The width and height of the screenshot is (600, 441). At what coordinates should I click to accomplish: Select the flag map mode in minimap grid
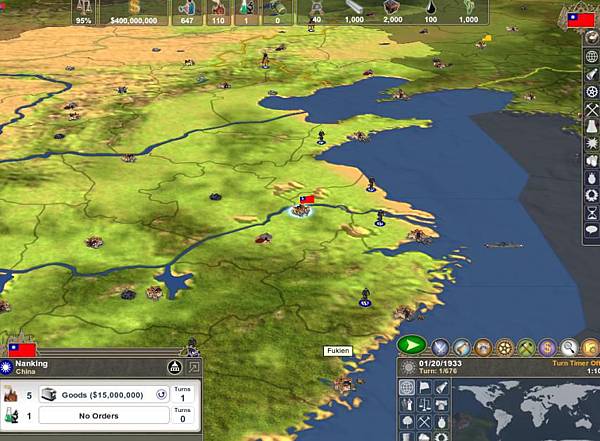pyautogui.click(x=425, y=387)
